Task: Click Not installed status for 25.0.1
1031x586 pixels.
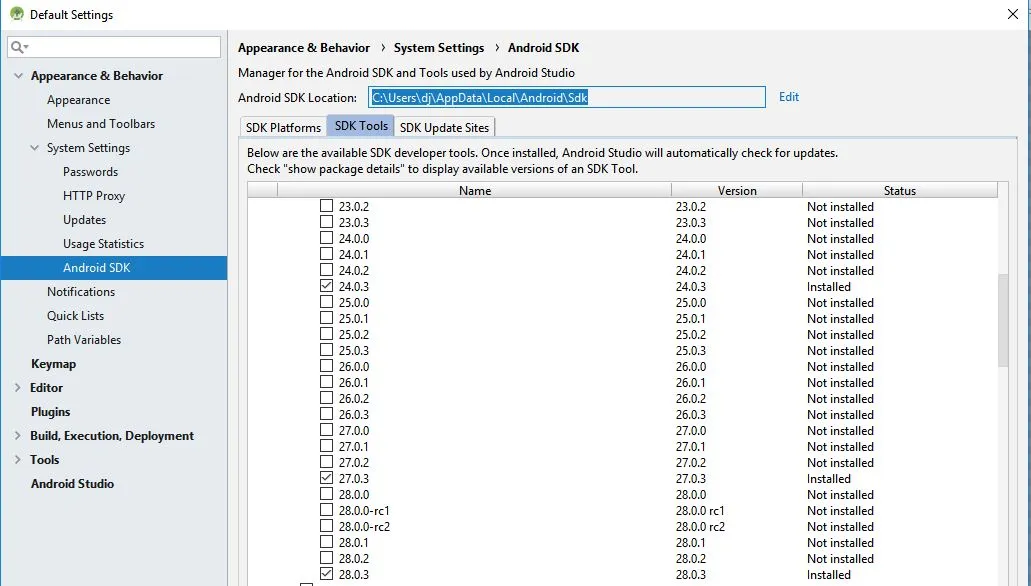Action: click(x=840, y=318)
